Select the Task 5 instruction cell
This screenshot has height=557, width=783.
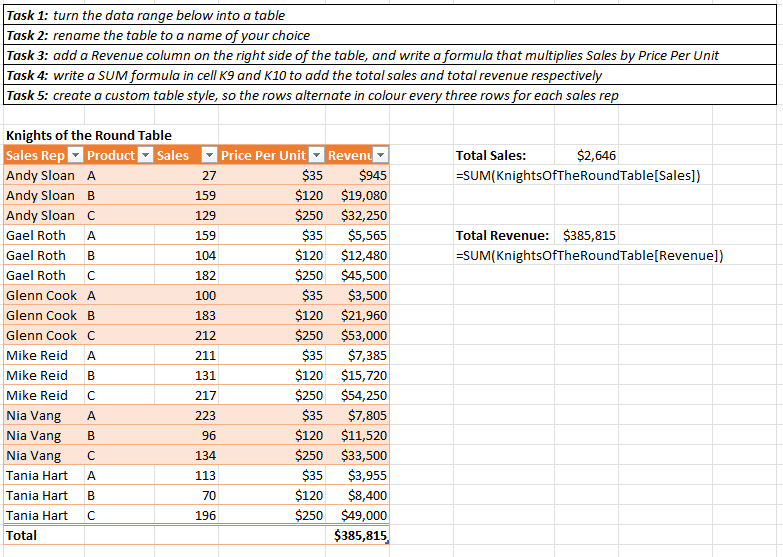tap(390, 95)
